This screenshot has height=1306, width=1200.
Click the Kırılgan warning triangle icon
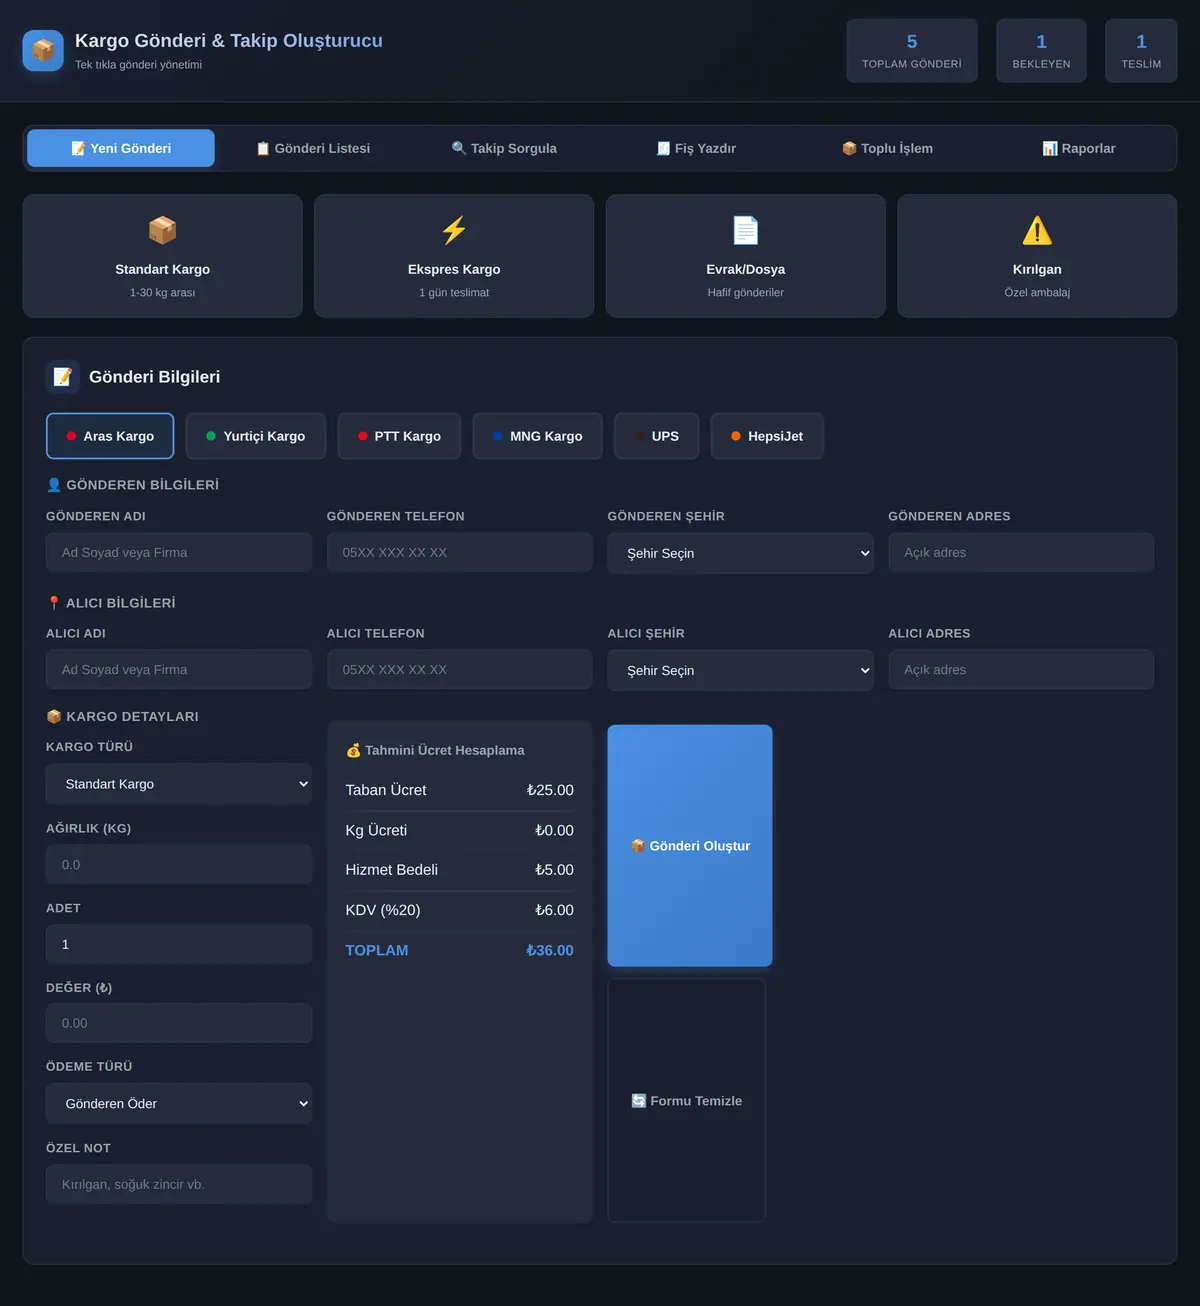[1037, 230]
